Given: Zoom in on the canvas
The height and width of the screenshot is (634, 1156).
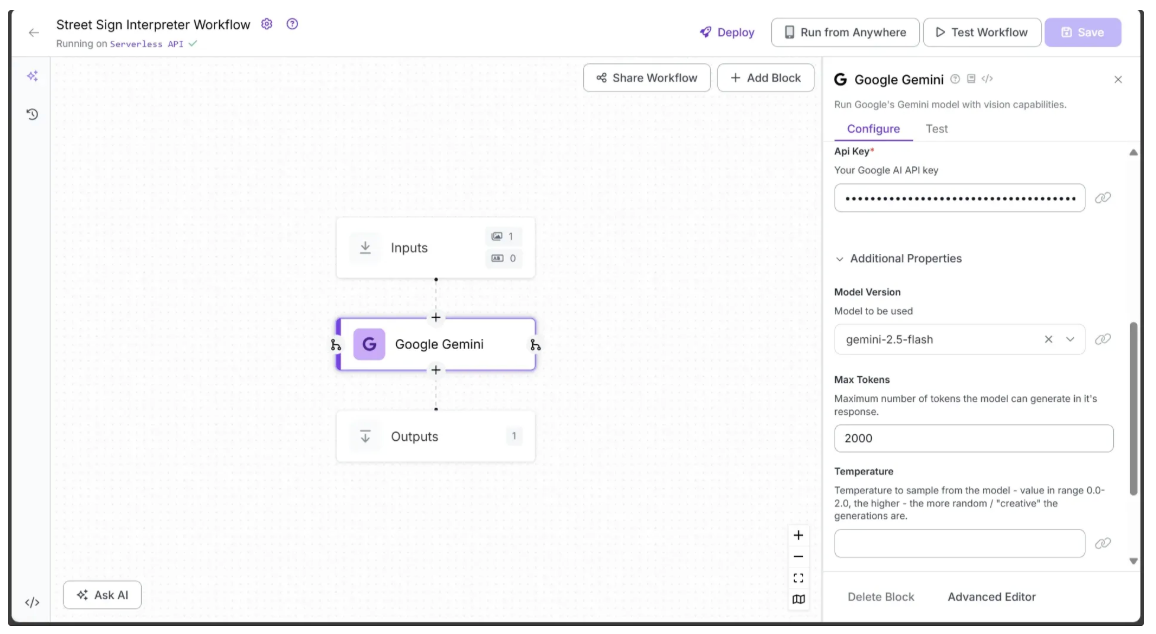Looking at the screenshot, I should pos(798,535).
